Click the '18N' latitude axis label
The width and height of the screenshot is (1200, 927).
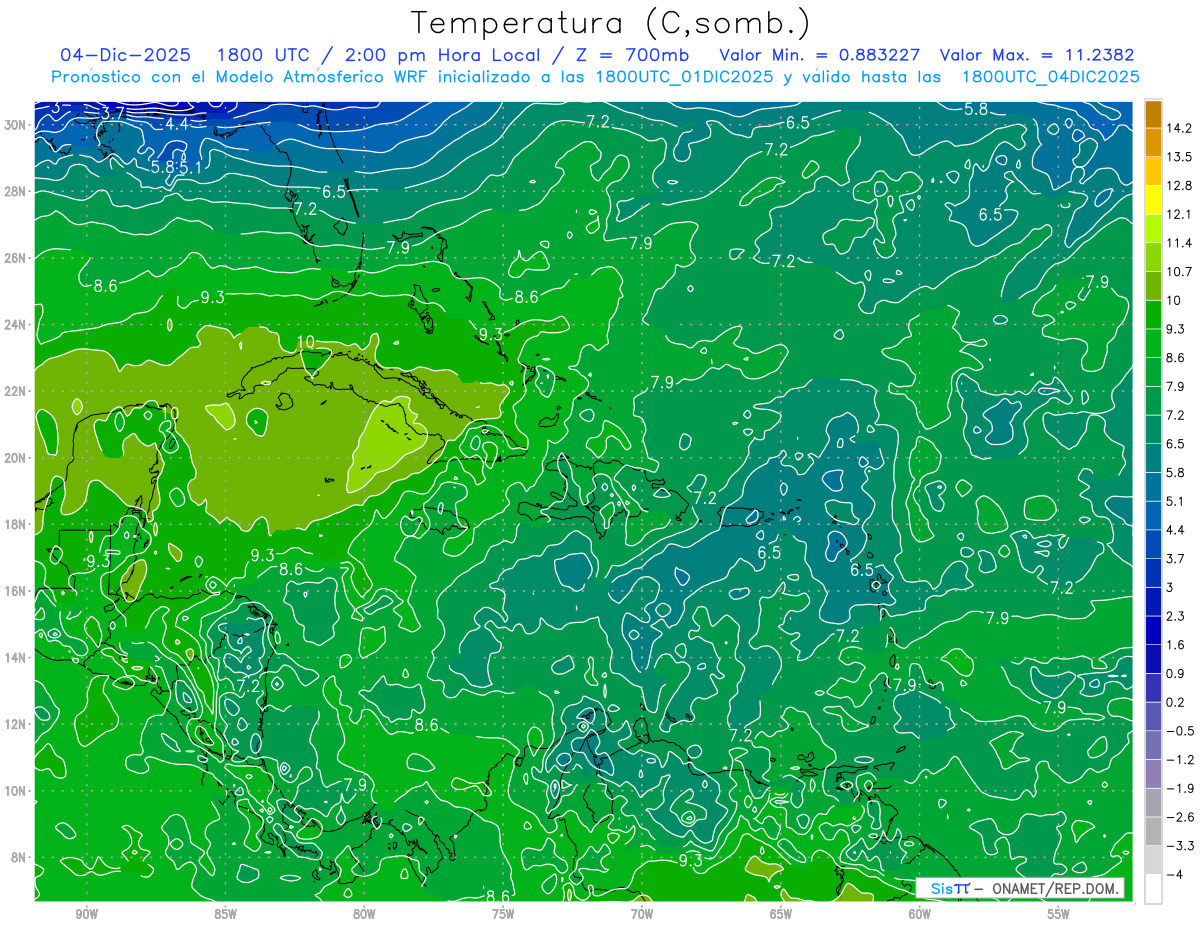coord(16,525)
